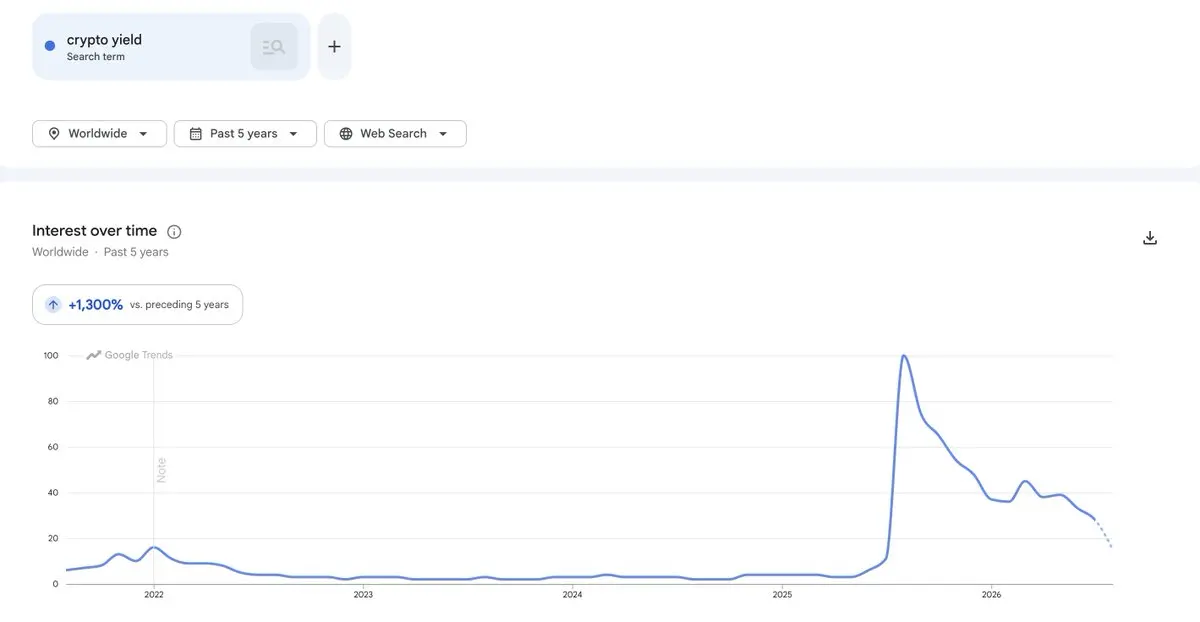The width and height of the screenshot is (1200, 622).
Task: Click the Note marker on the chart
Action: tap(161, 470)
